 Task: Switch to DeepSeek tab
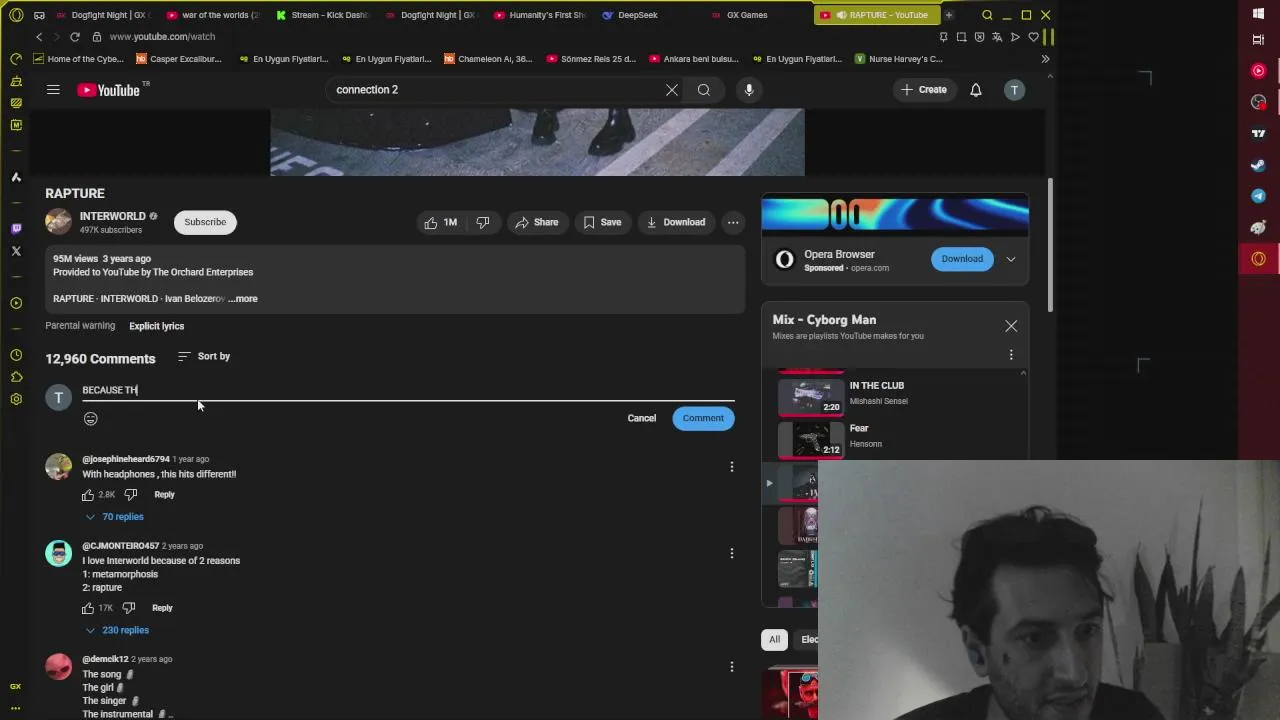point(650,15)
